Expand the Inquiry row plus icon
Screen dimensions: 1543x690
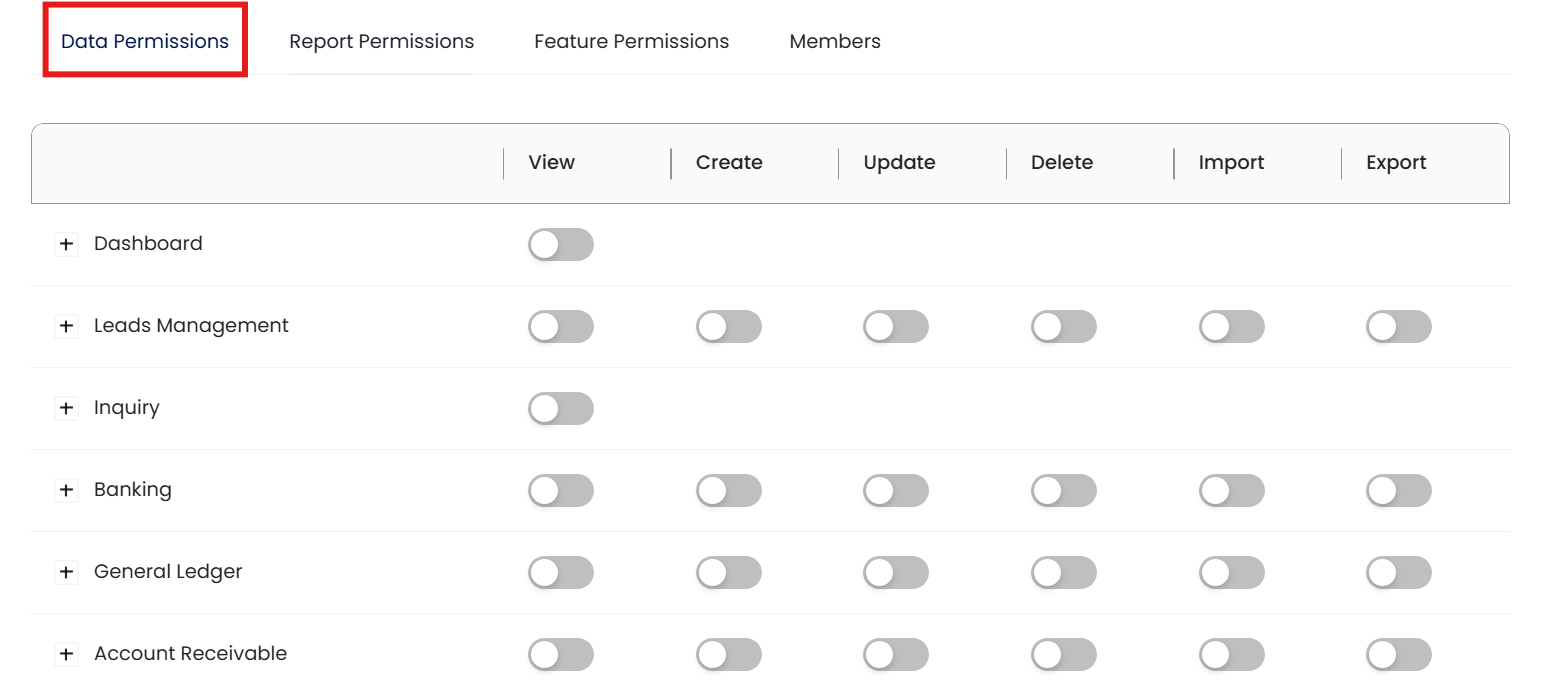pos(66,408)
